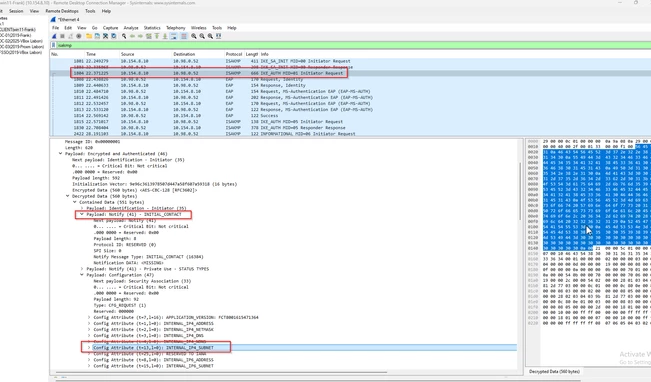Screen dimensions: 651x382
Task: Switch to Decrypted Data (560 bytes) bytes tab
Action: (554, 372)
